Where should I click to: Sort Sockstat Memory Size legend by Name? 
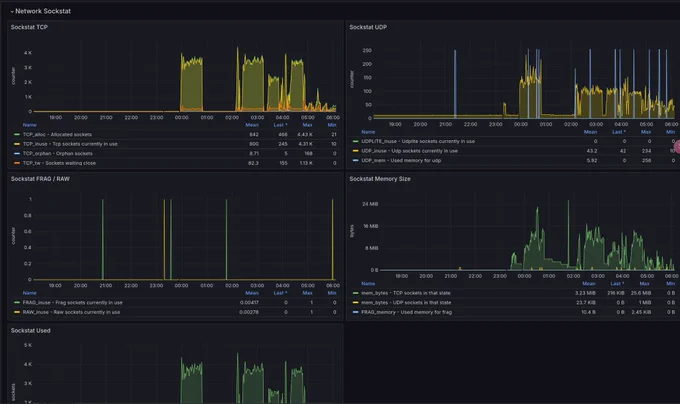tap(368, 283)
